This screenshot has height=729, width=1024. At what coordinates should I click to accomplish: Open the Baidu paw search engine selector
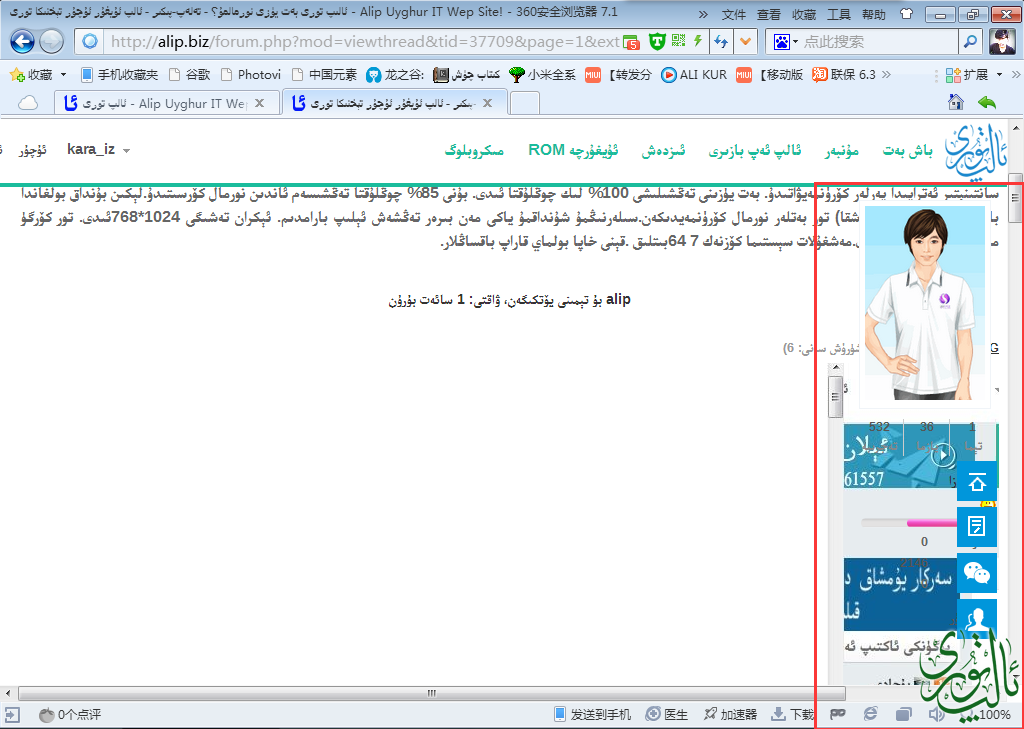[x=786, y=42]
